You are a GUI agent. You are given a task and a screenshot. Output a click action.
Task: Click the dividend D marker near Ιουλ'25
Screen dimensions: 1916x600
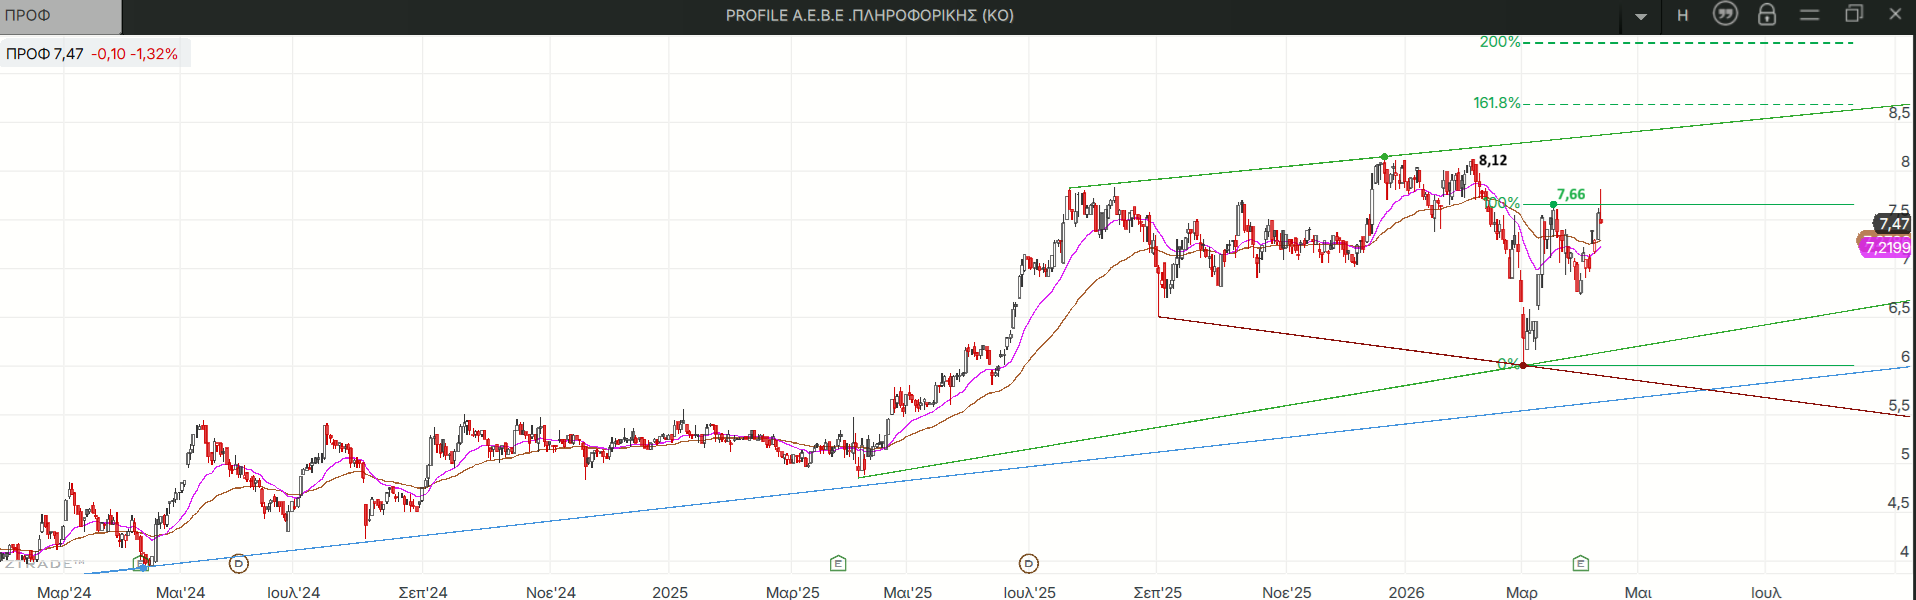pyautogui.click(x=1028, y=564)
